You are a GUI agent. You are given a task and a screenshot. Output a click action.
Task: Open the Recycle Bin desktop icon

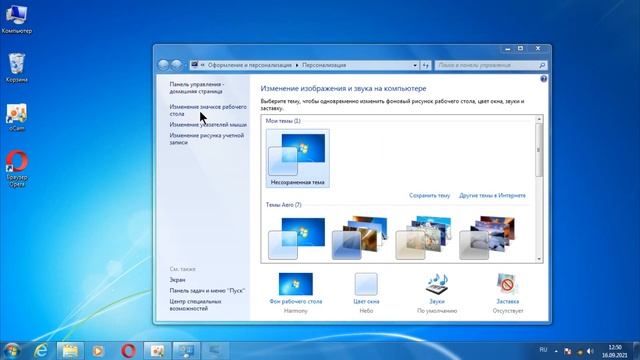17,67
